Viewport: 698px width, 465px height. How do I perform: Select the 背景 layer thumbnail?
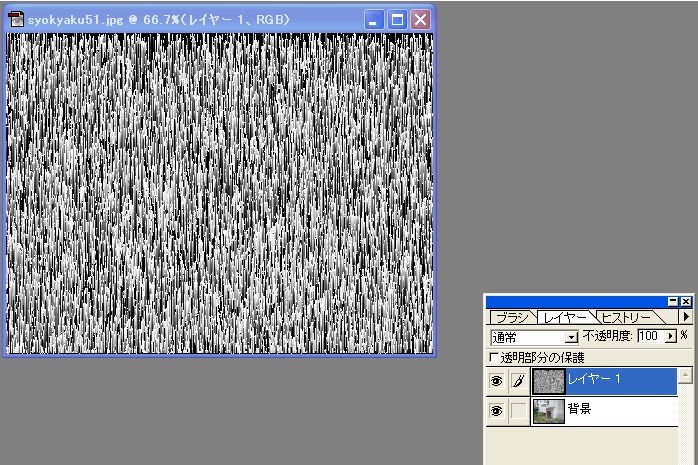[548, 411]
